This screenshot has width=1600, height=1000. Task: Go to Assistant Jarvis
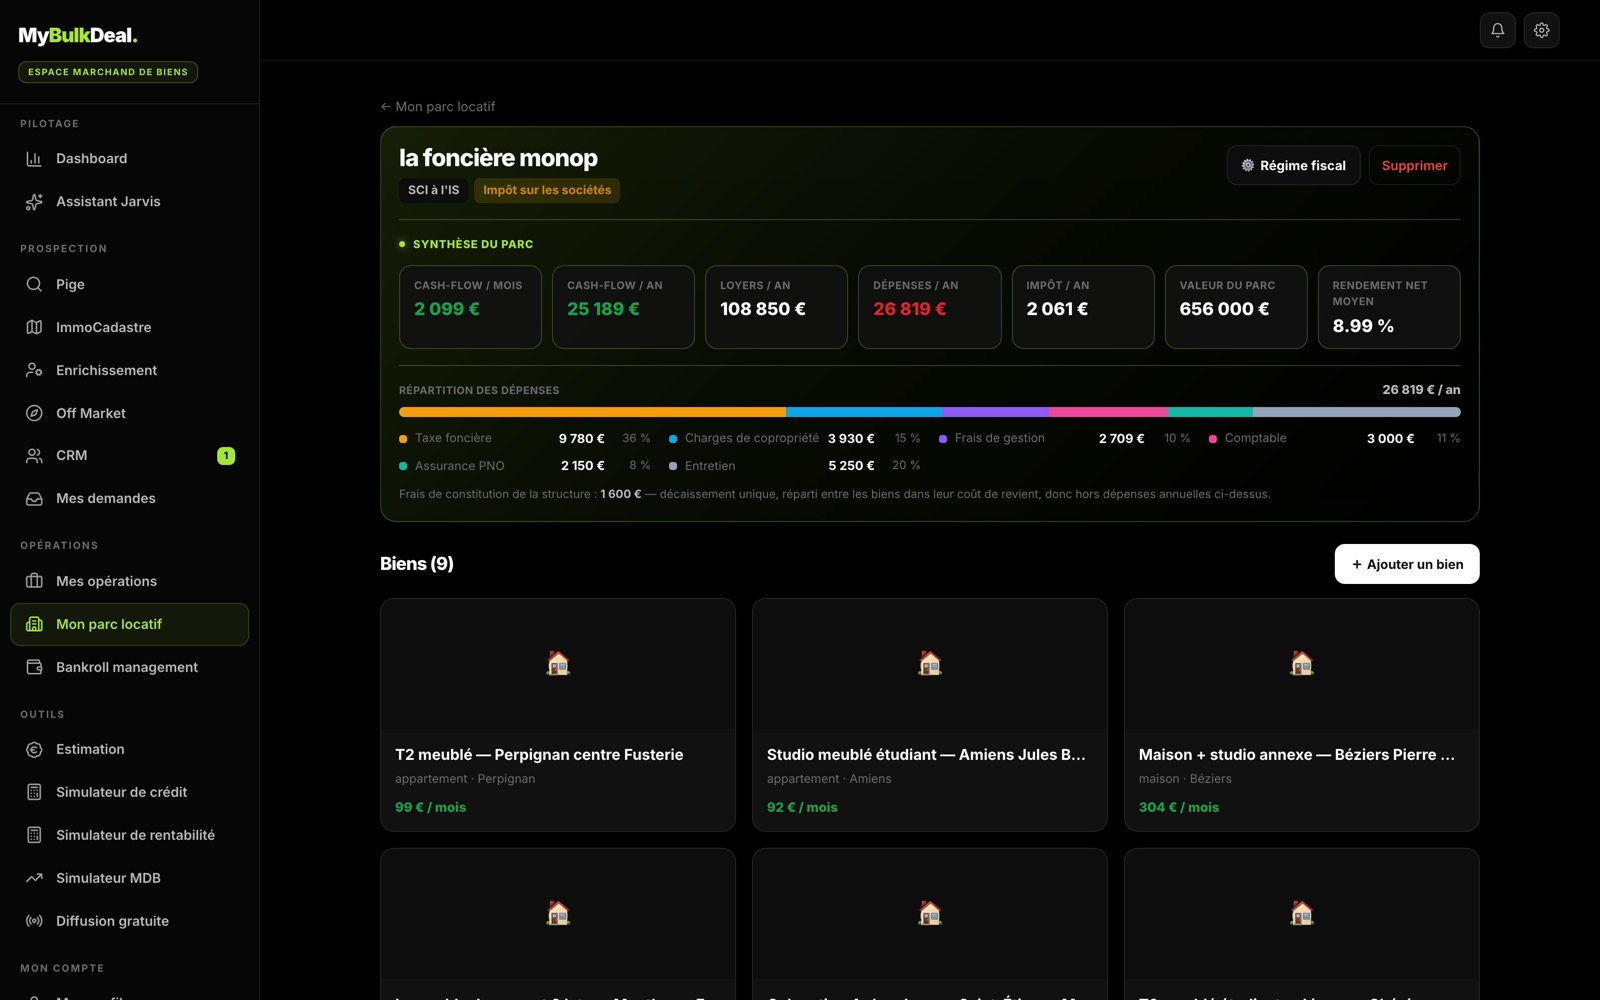(129, 202)
